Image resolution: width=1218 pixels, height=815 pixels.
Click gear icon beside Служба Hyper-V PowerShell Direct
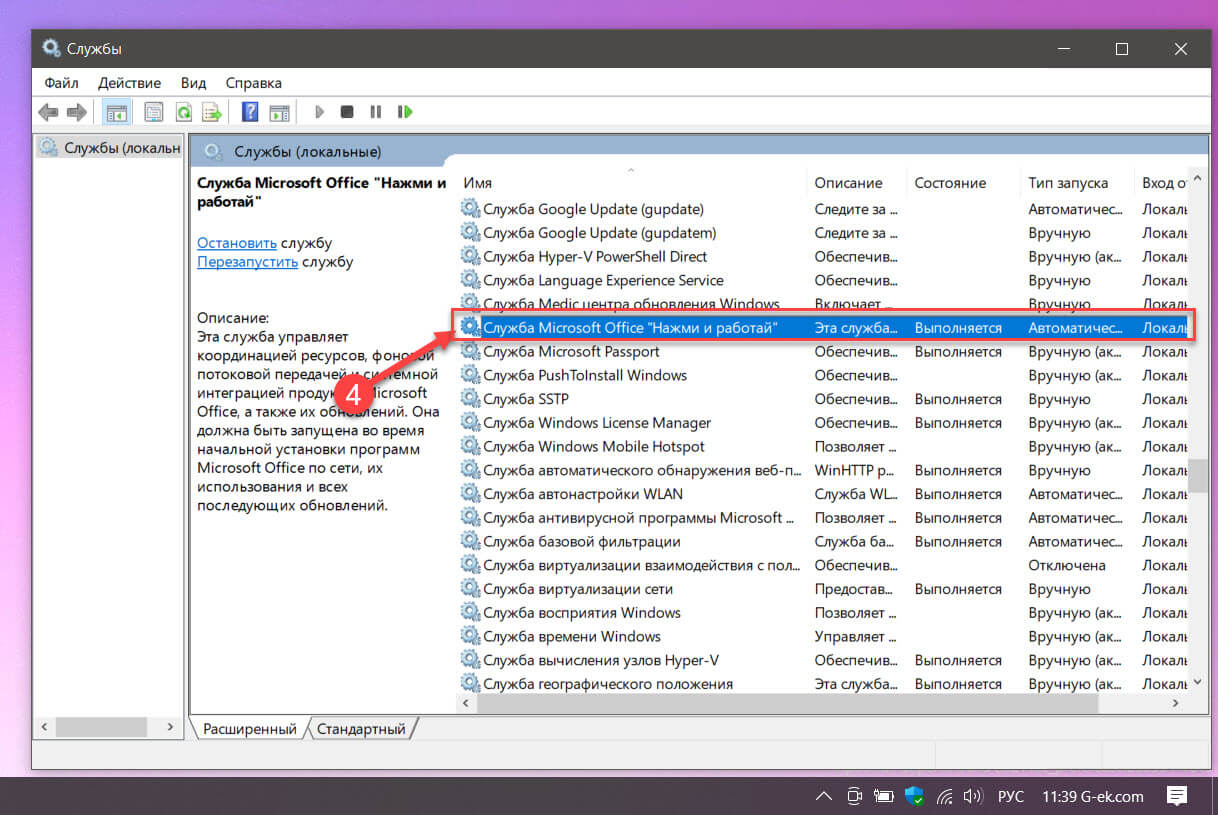pos(470,257)
